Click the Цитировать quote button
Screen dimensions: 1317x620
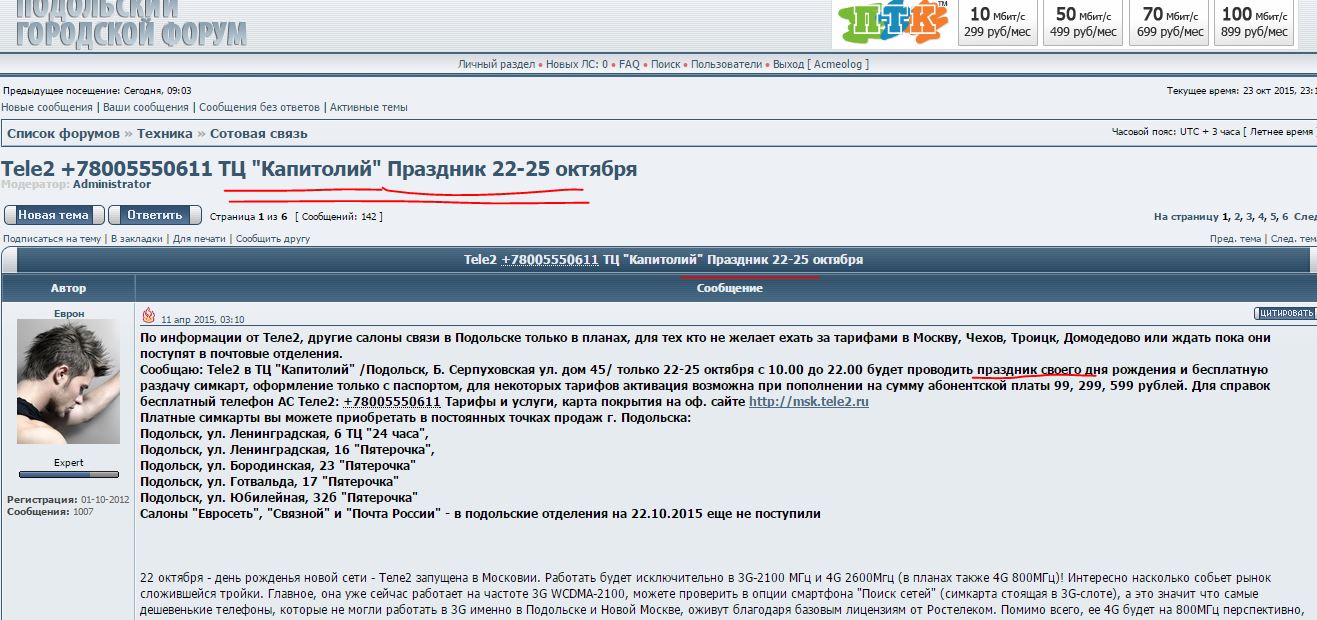tap(1285, 313)
